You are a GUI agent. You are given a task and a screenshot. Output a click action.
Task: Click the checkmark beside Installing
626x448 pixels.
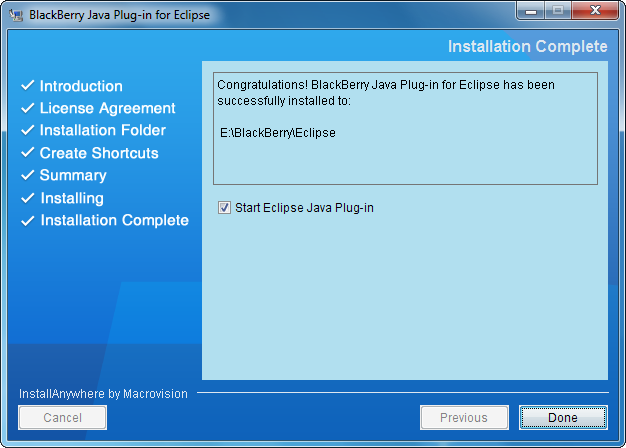pyautogui.click(x=28, y=198)
